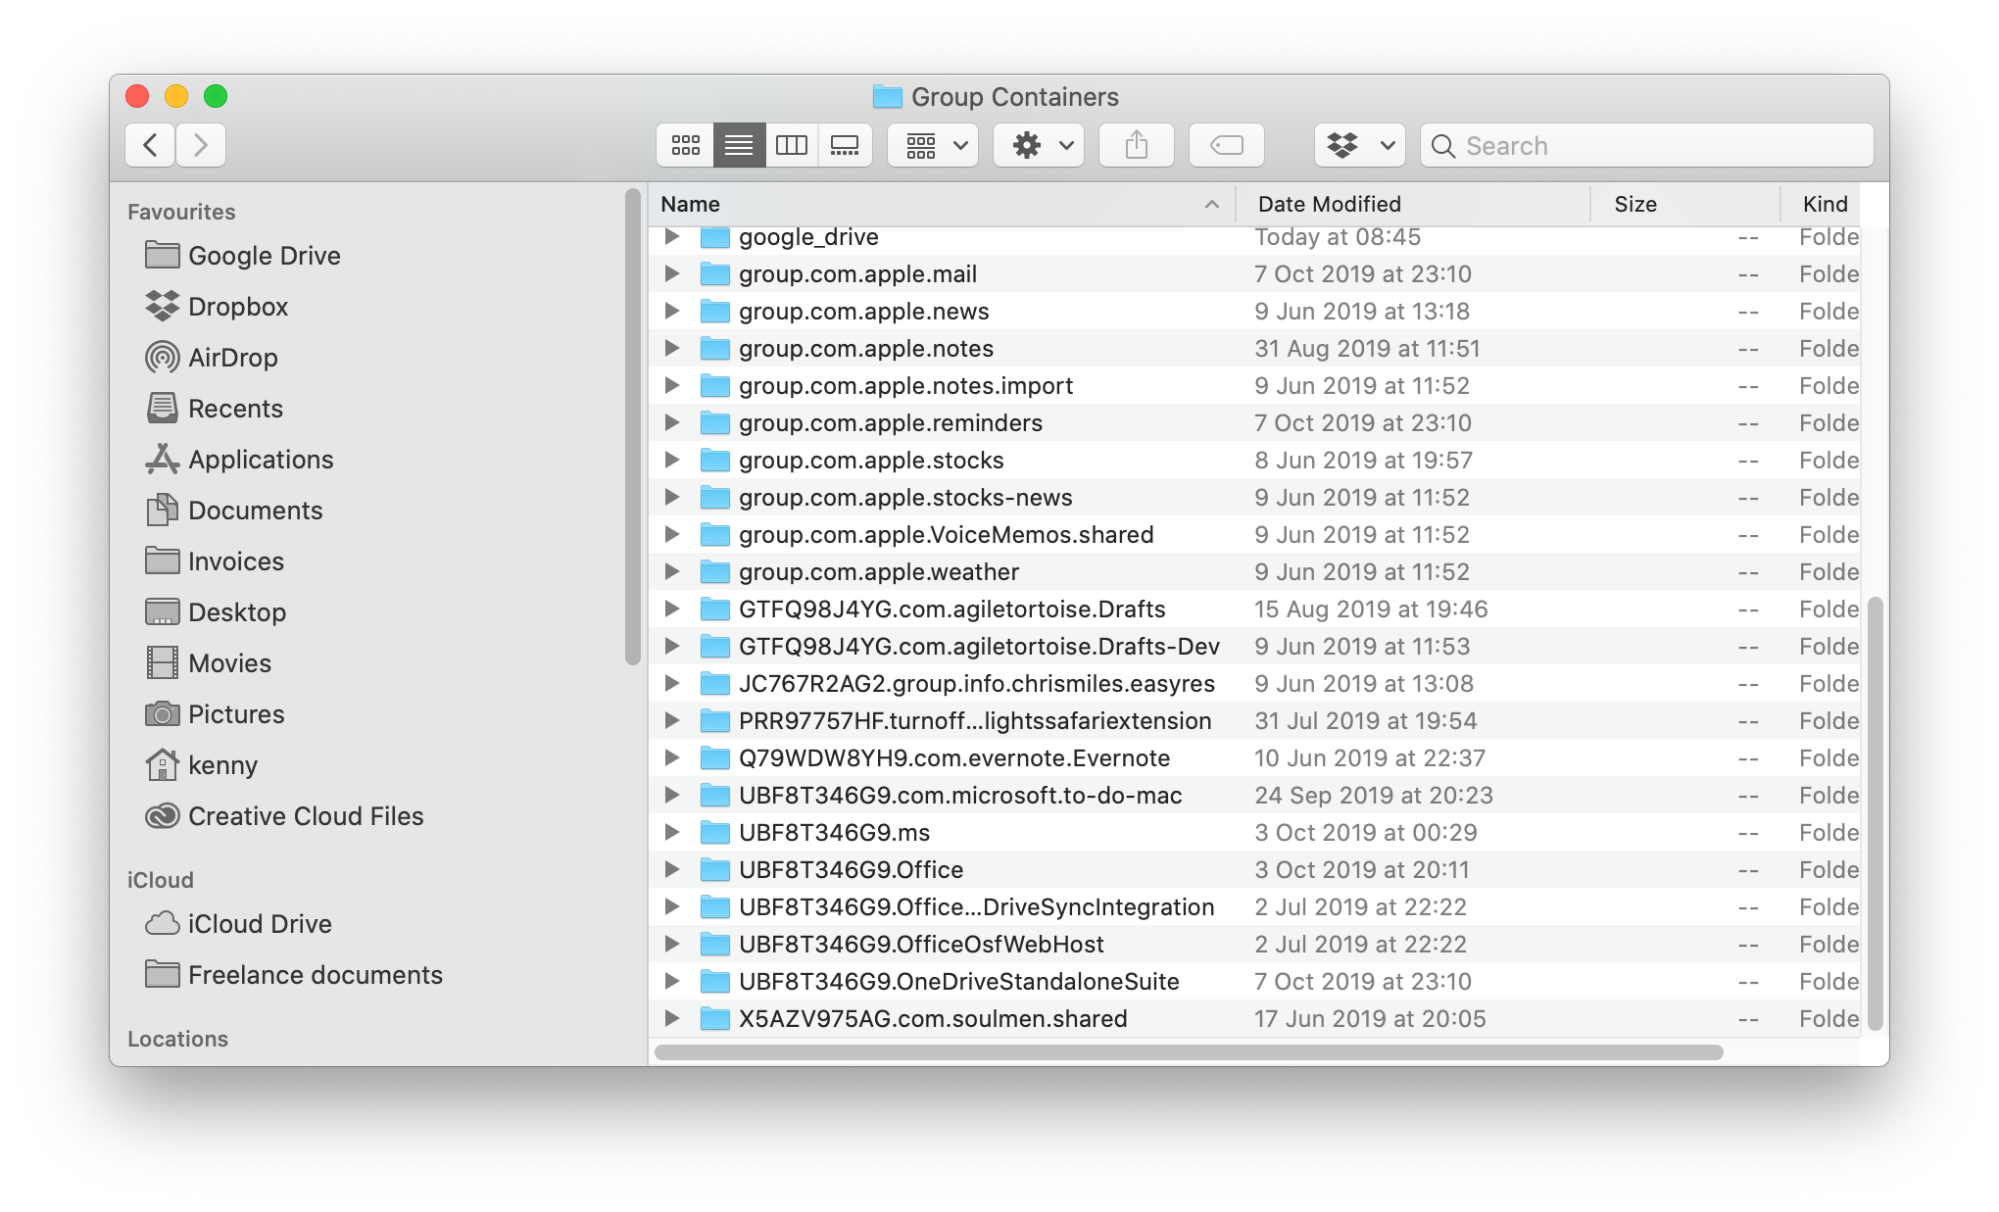
Task: Click the Google Drive sidebar item
Action: [264, 256]
